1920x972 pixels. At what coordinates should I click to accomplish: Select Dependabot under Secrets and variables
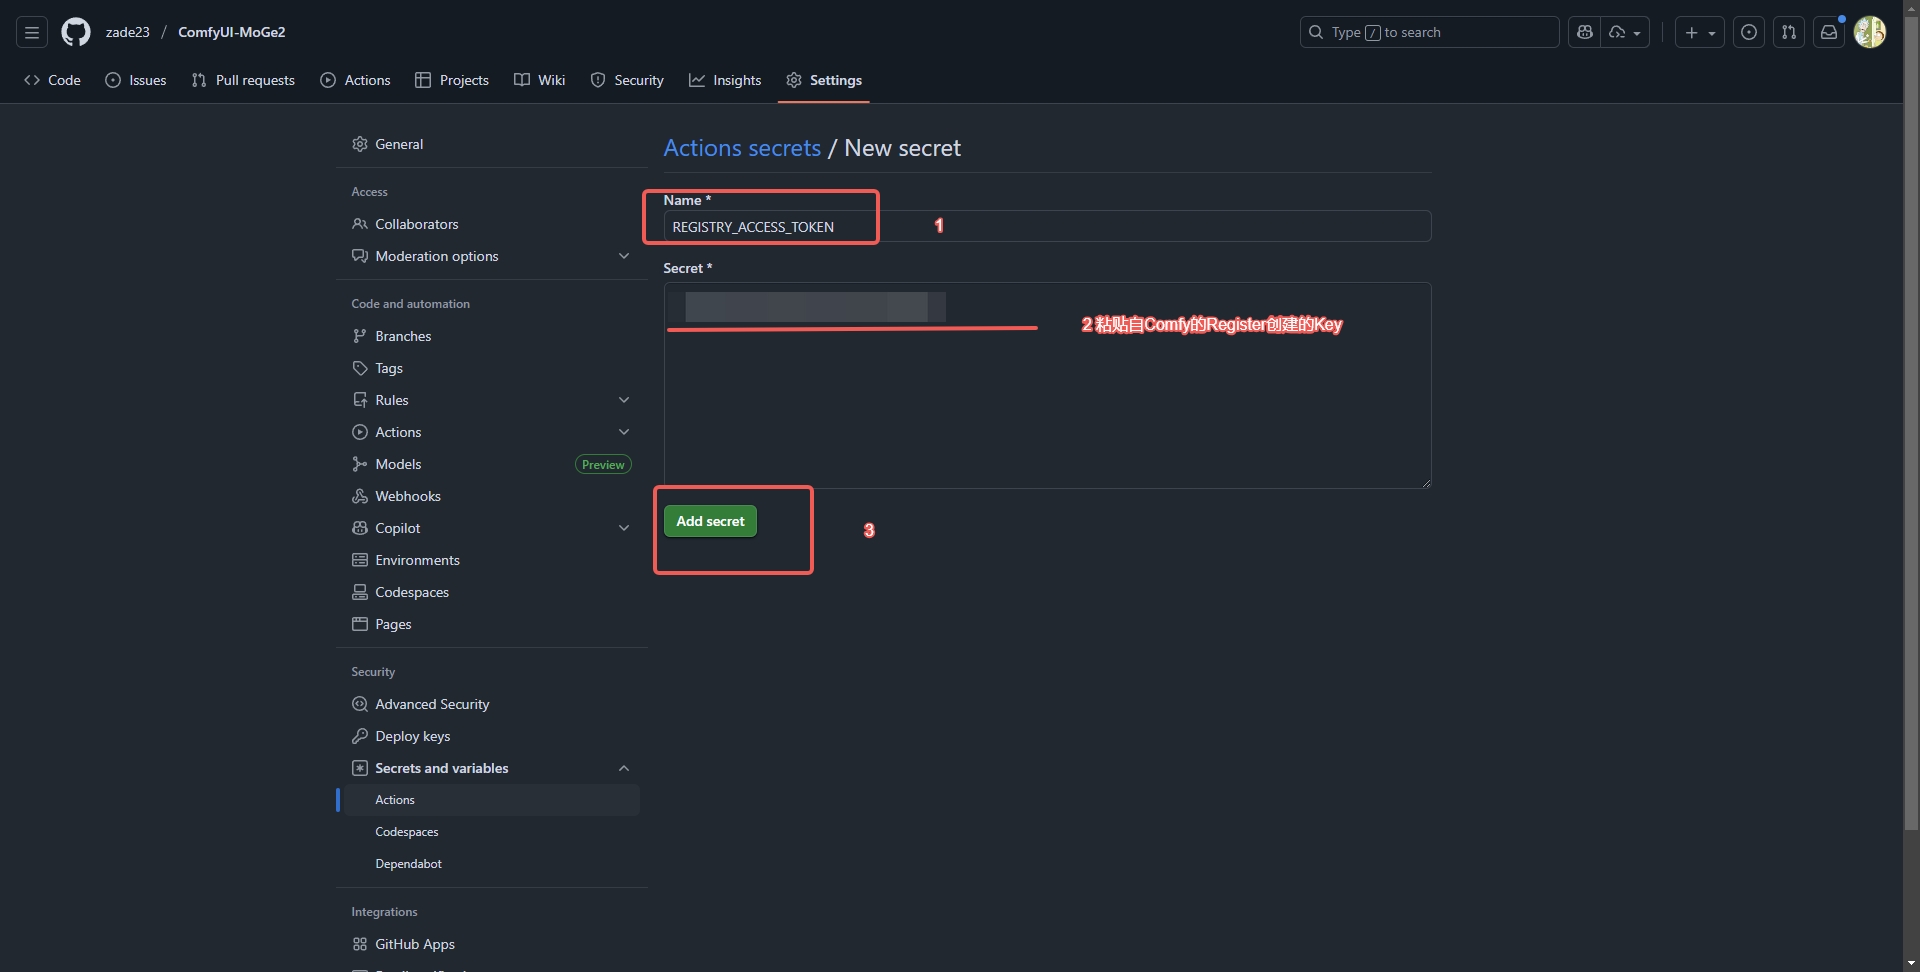pyautogui.click(x=491, y=864)
